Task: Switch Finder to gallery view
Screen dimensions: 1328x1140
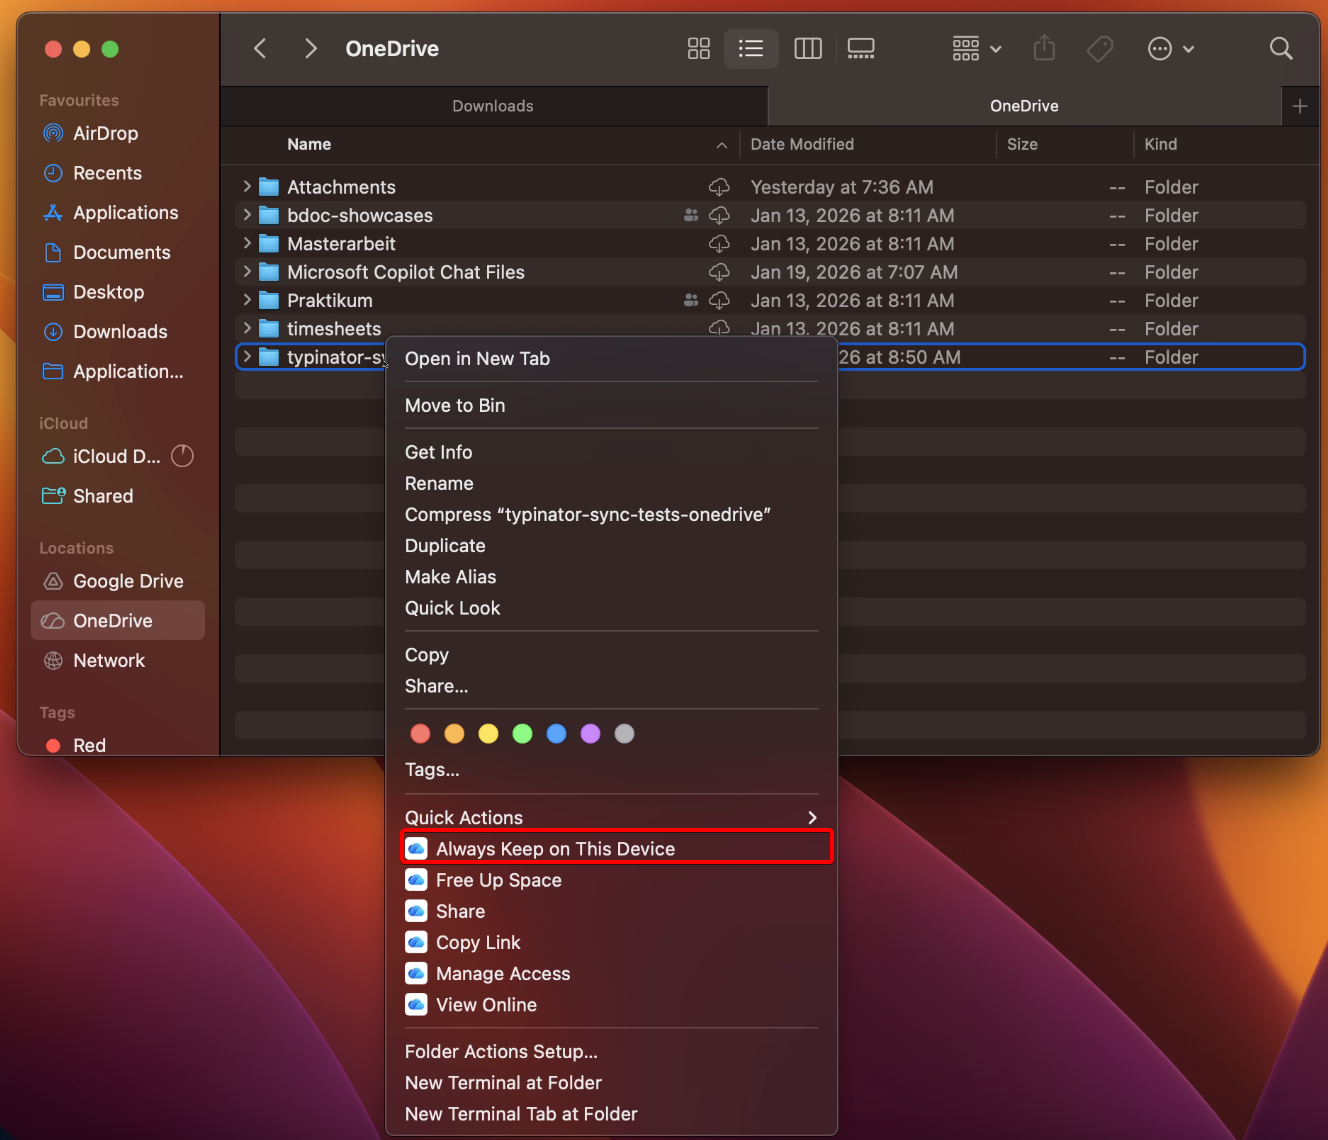Action: tap(860, 48)
